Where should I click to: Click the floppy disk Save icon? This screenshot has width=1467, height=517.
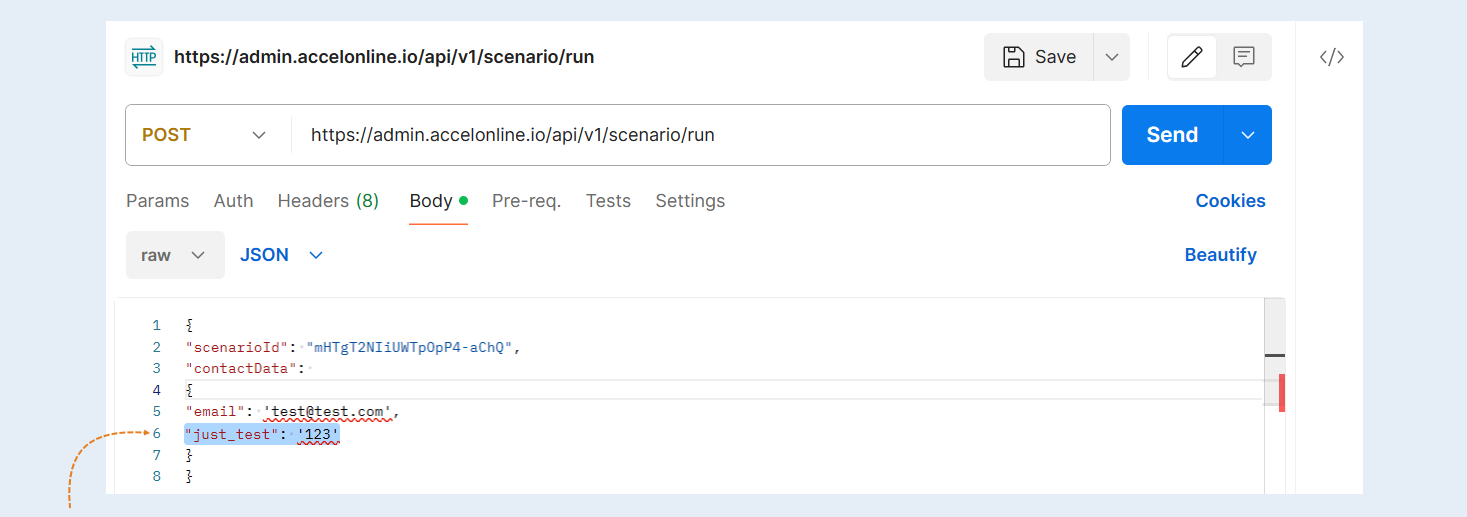[x=1013, y=57]
